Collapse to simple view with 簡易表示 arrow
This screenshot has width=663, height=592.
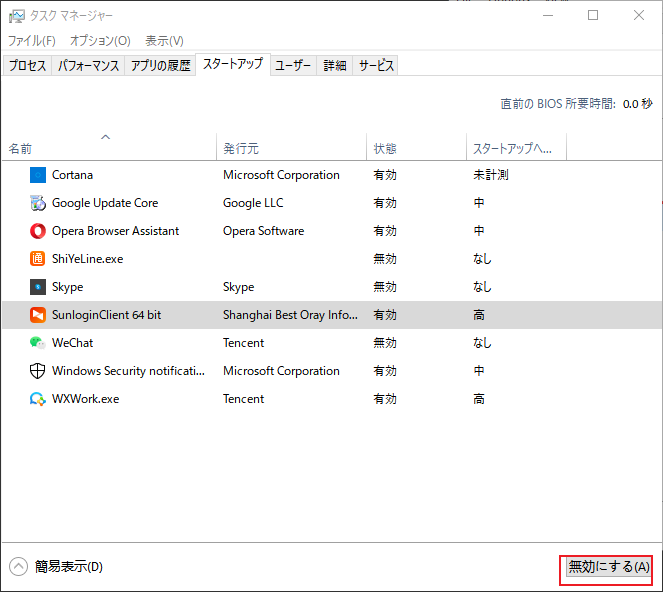tap(18, 567)
